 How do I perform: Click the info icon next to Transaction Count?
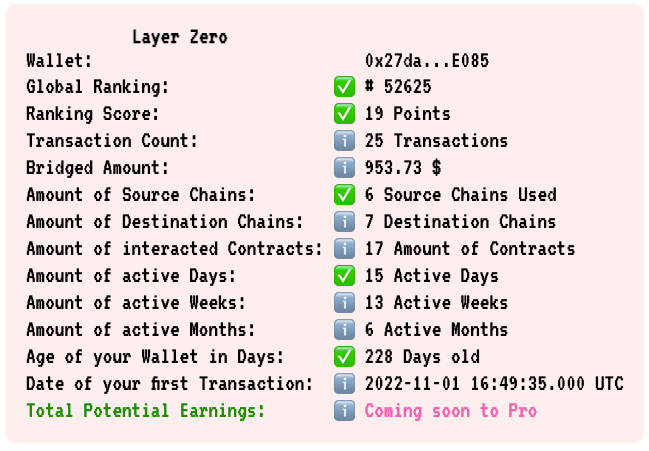(x=344, y=141)
